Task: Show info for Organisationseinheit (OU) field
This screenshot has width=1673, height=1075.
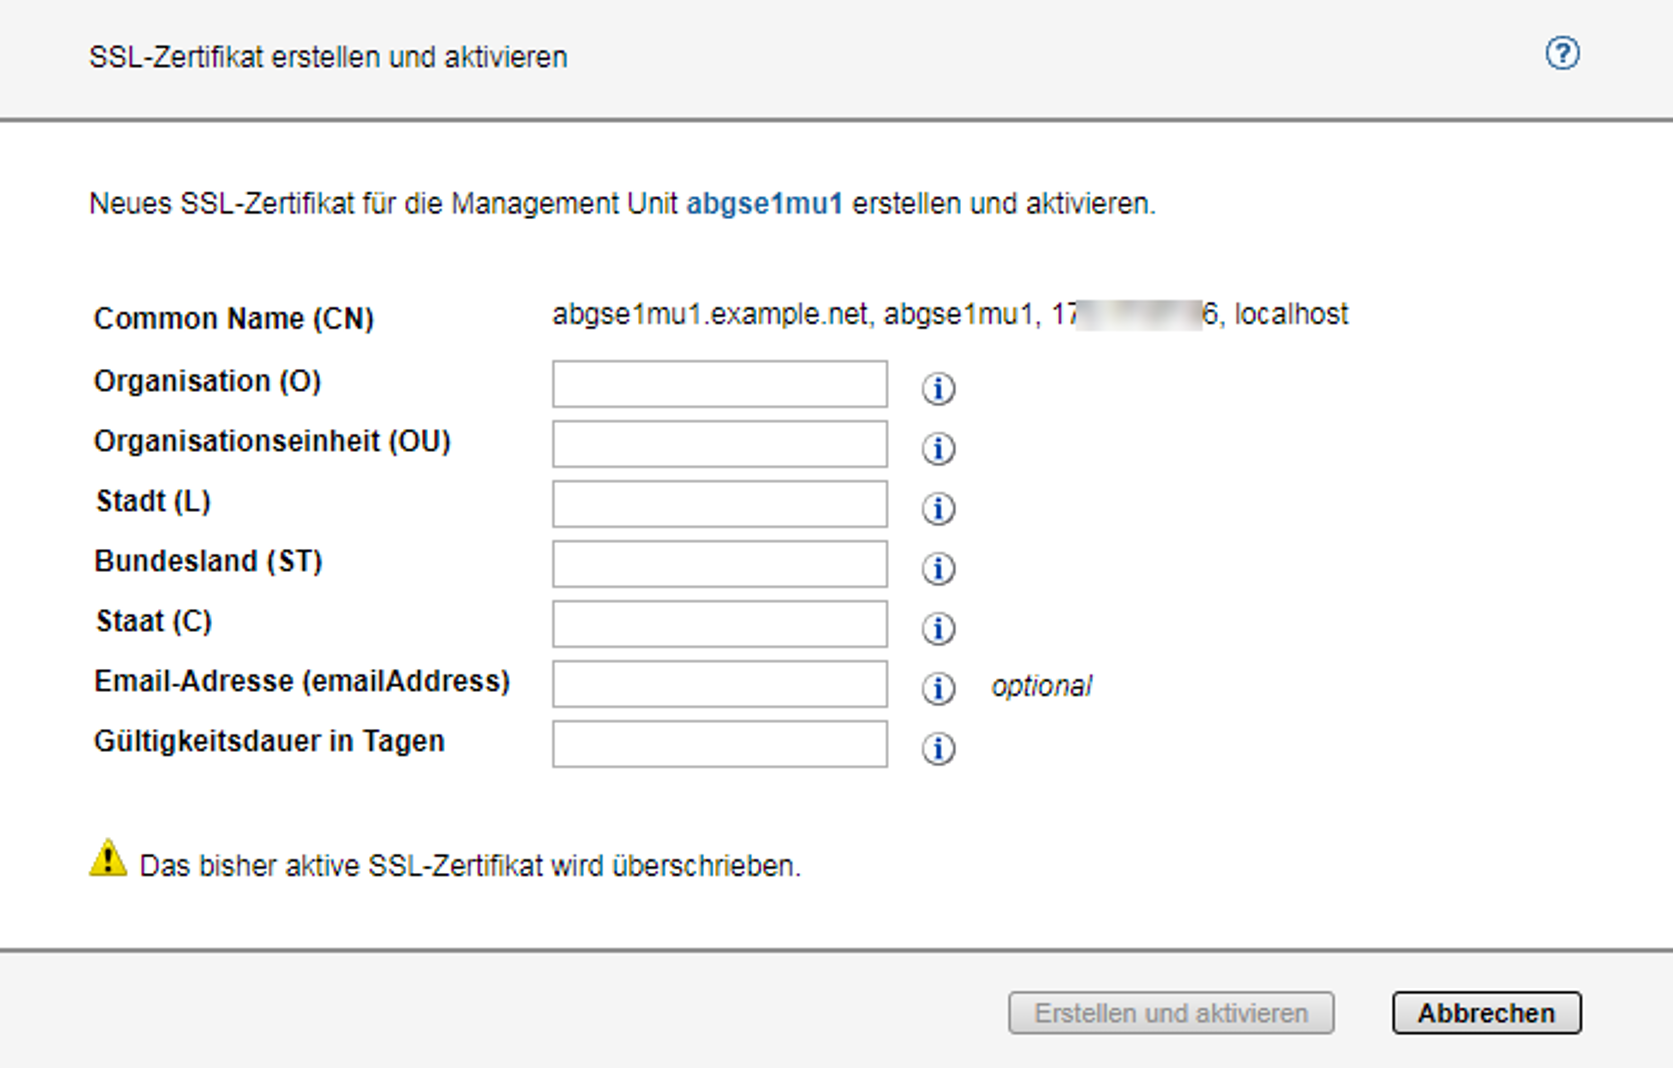Action: (937, 448)
